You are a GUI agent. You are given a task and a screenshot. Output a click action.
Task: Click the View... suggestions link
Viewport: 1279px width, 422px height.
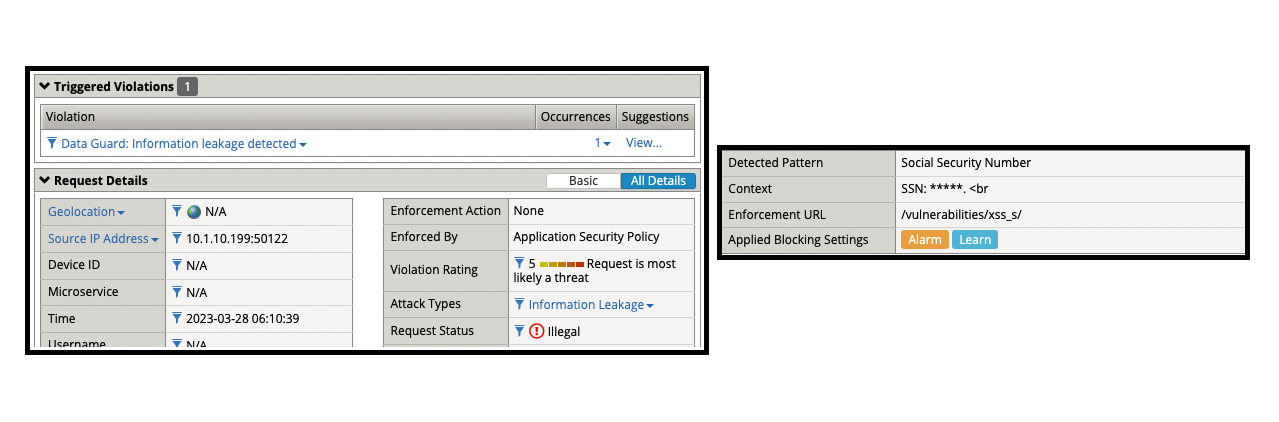pos(644,143)
